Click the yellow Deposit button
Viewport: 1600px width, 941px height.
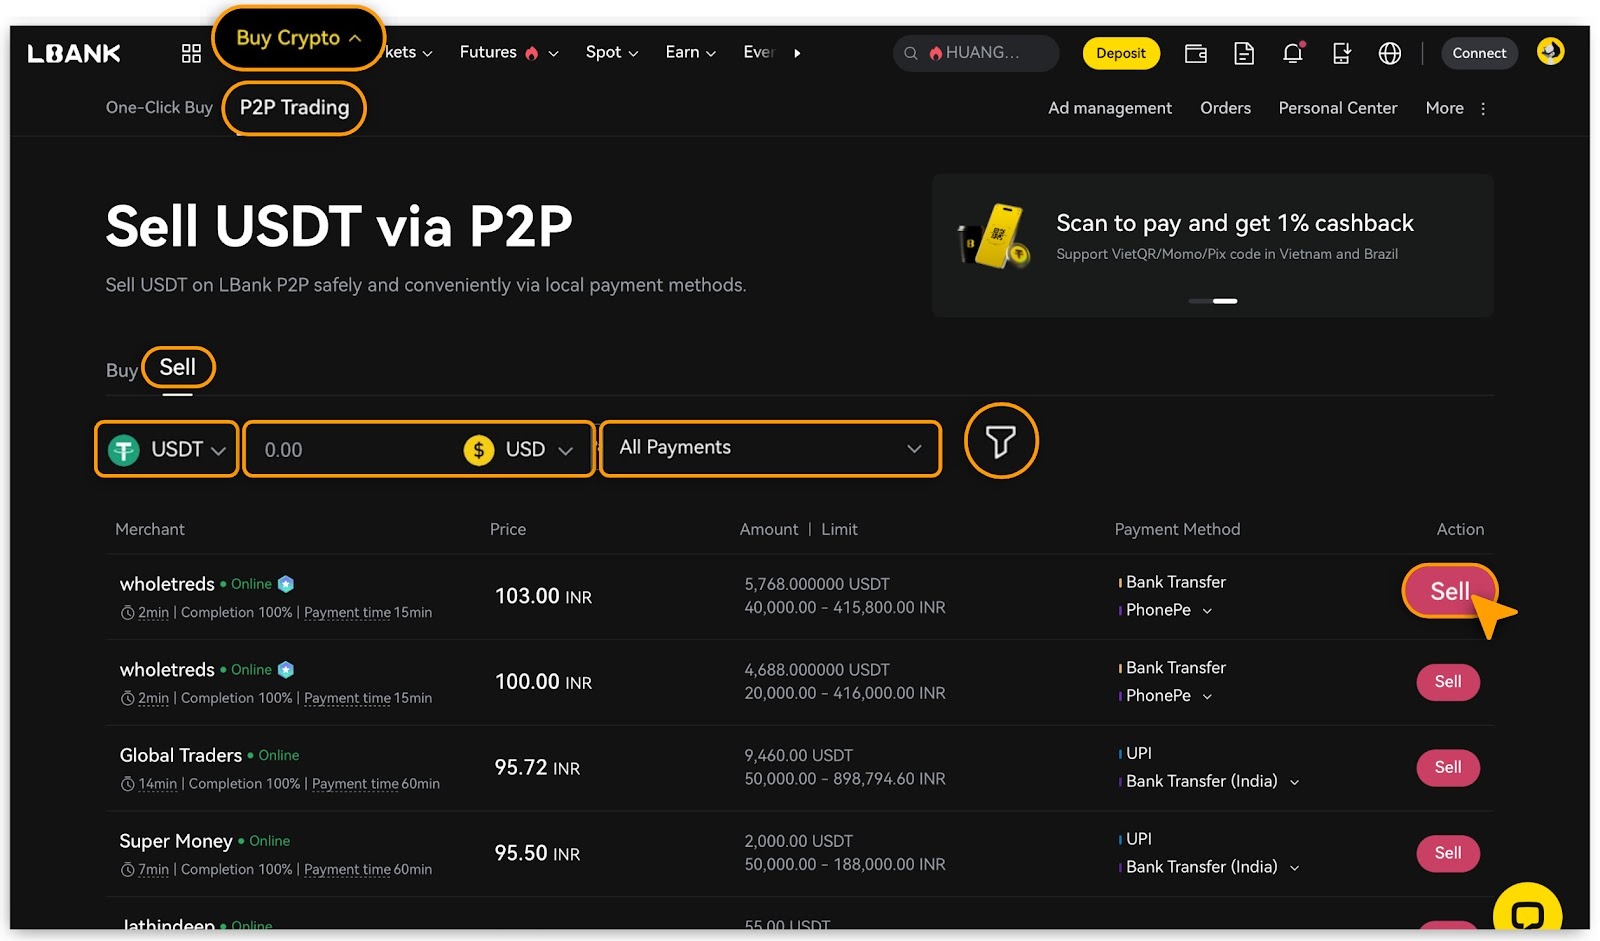pyautogui.click(x=1120, y=53)
